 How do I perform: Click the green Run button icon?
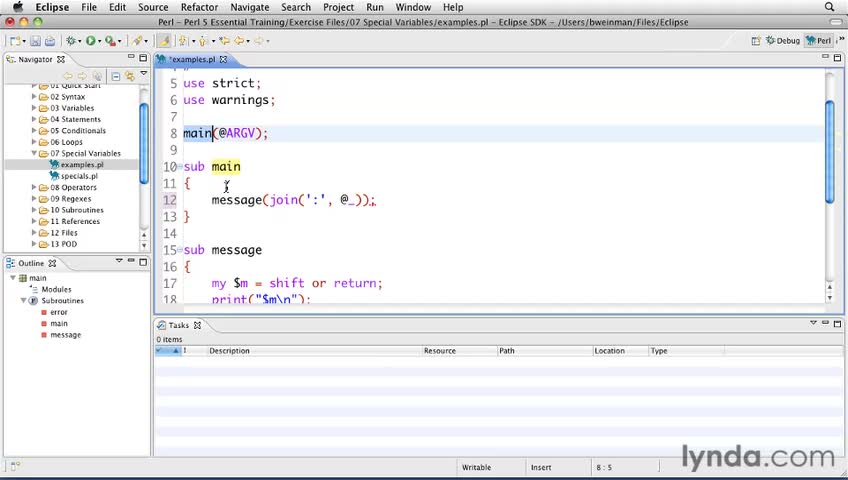coord(90,41)
